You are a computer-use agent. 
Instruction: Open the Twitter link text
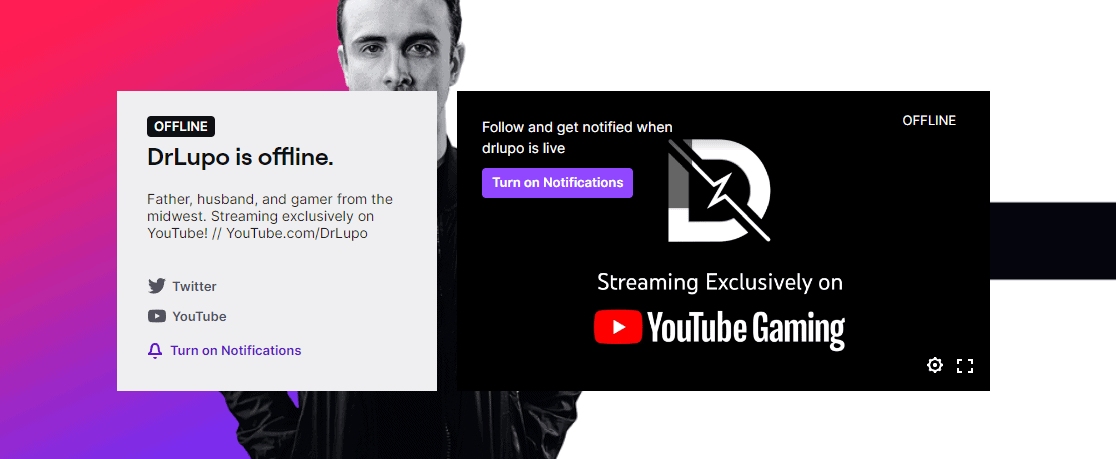194,287
